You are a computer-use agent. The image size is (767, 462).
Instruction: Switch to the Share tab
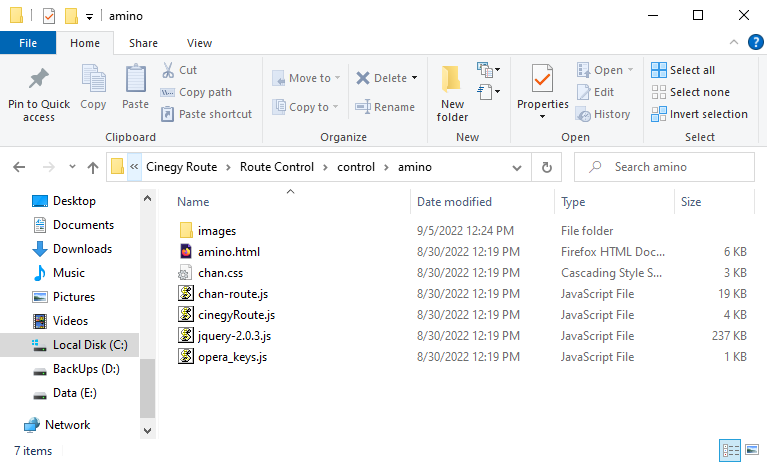point(143,43)
